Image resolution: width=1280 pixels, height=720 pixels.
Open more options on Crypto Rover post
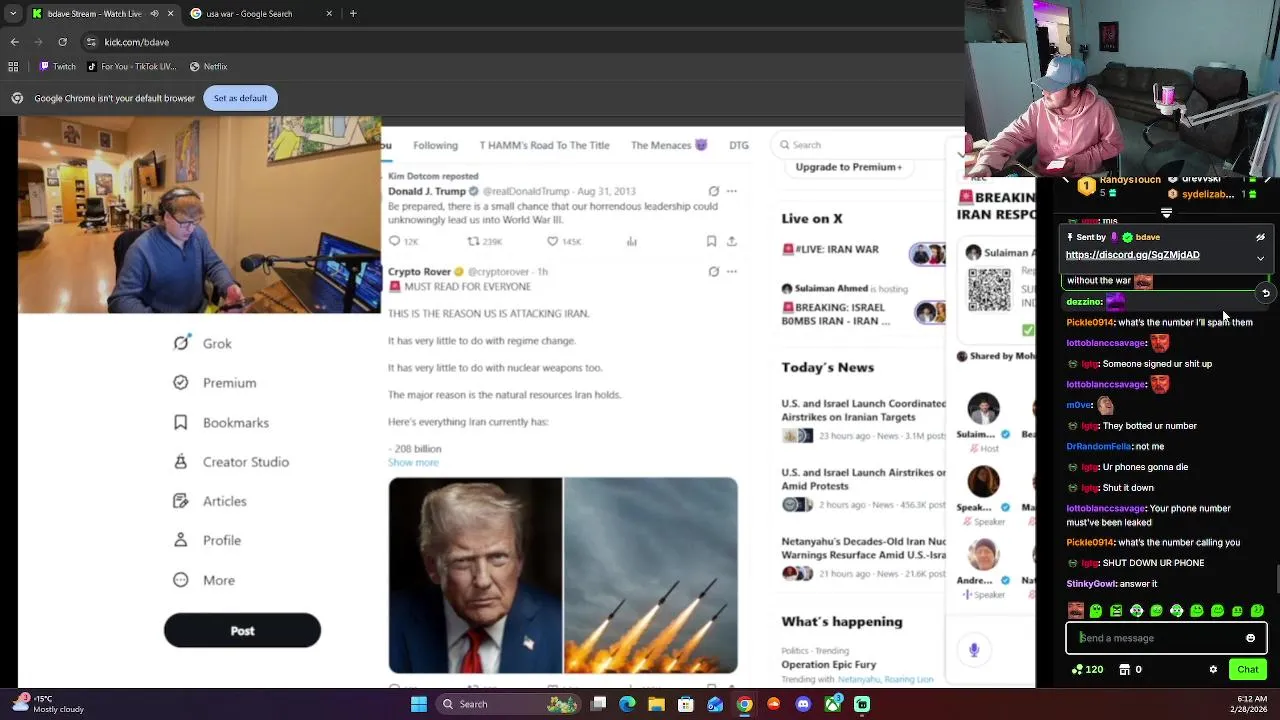732,271
